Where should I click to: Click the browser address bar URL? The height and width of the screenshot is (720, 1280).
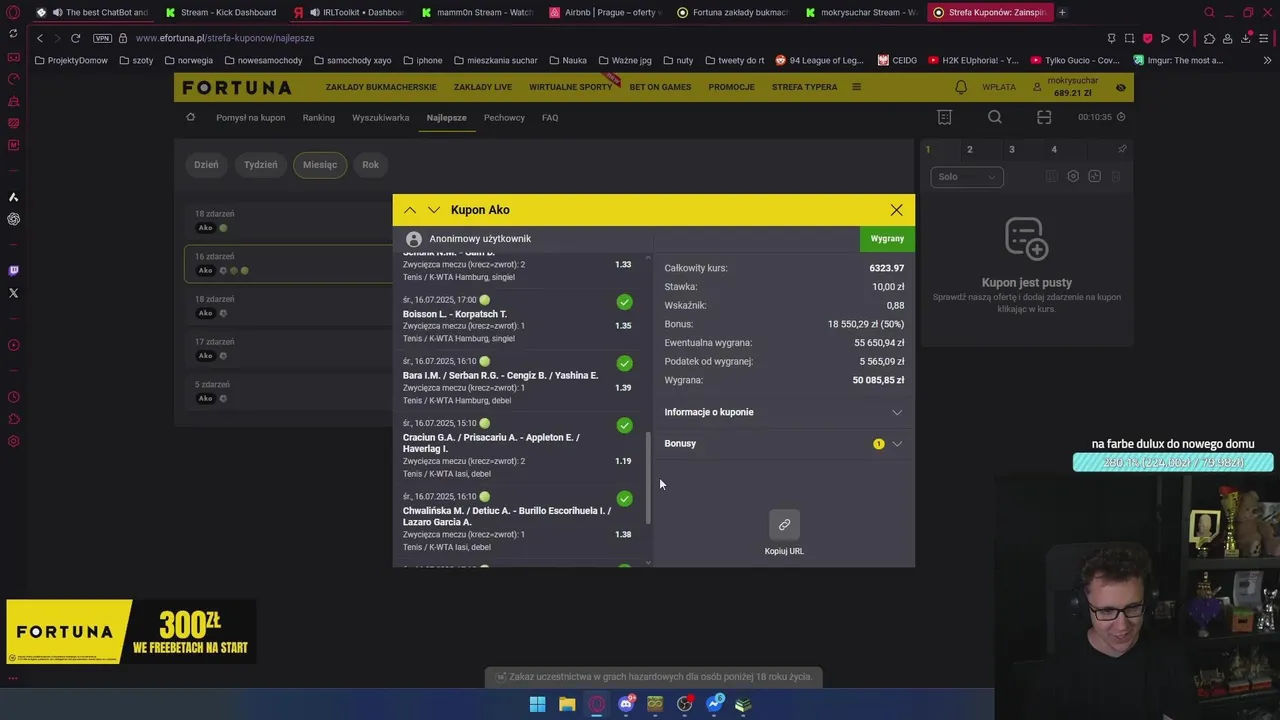225,38
